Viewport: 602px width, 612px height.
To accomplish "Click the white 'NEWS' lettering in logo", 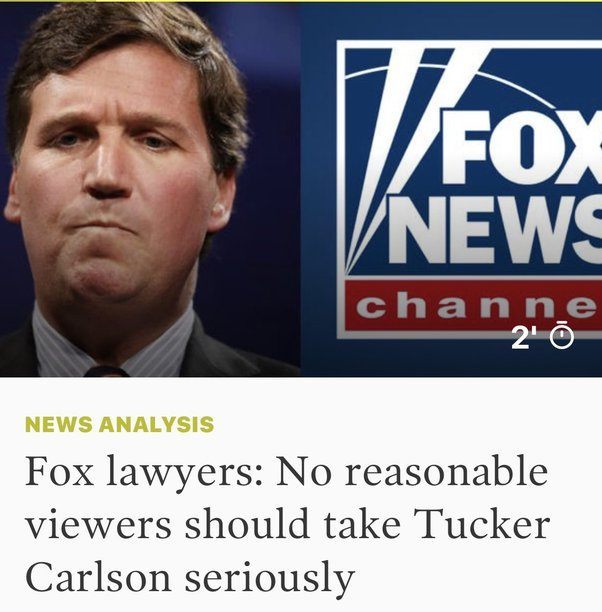I will click(x=495, y=230).
